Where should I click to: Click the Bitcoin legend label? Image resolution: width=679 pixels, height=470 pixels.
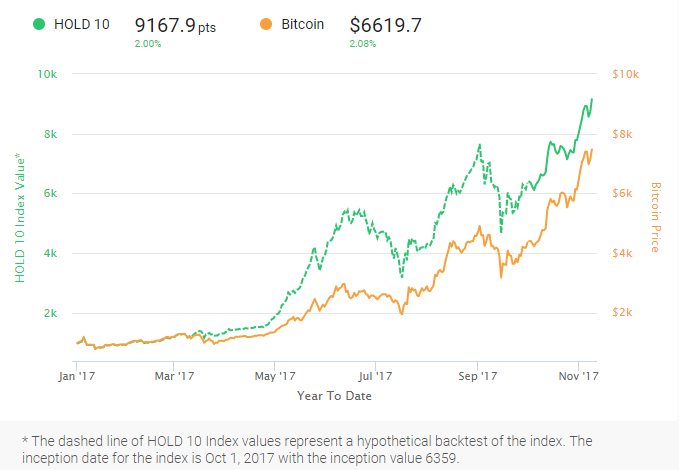point(303,24)
